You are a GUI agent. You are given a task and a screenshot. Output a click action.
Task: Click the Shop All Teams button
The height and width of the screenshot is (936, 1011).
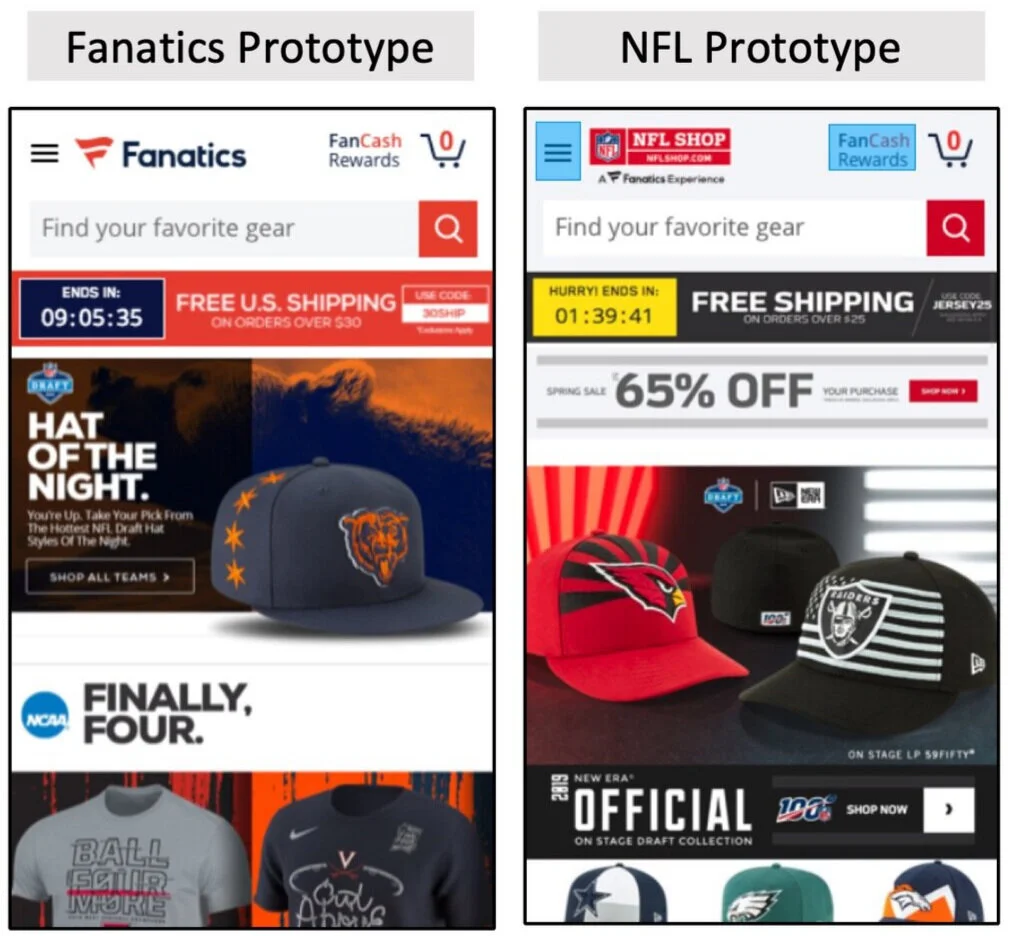(x=110, y=576)
